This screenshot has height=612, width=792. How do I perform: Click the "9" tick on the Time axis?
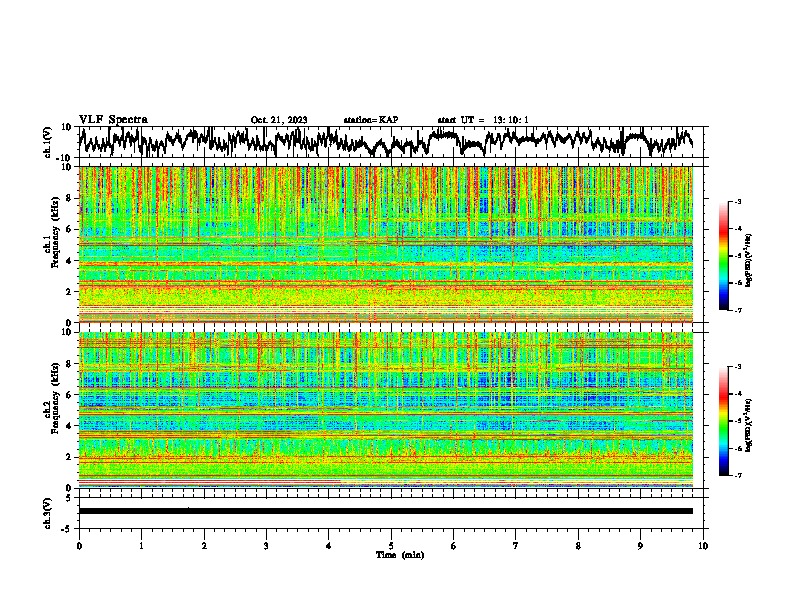pyautogui.click(x=640, y=546)
